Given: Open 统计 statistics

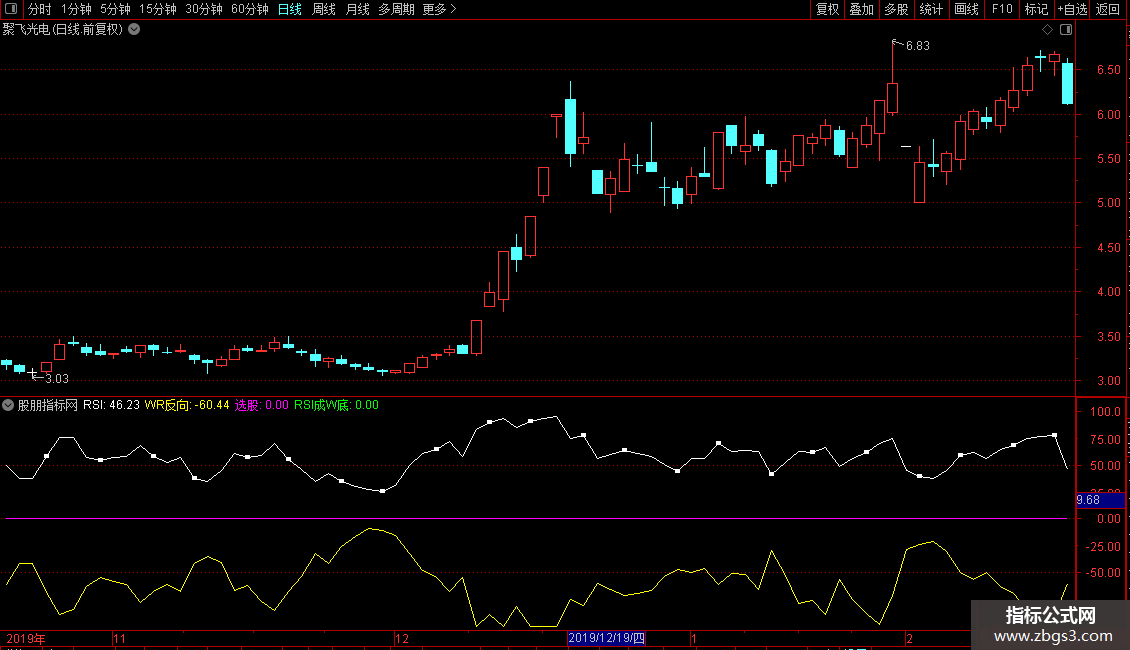Looking at the screenshot, I should pyautogui.click(x=931, y=9).
